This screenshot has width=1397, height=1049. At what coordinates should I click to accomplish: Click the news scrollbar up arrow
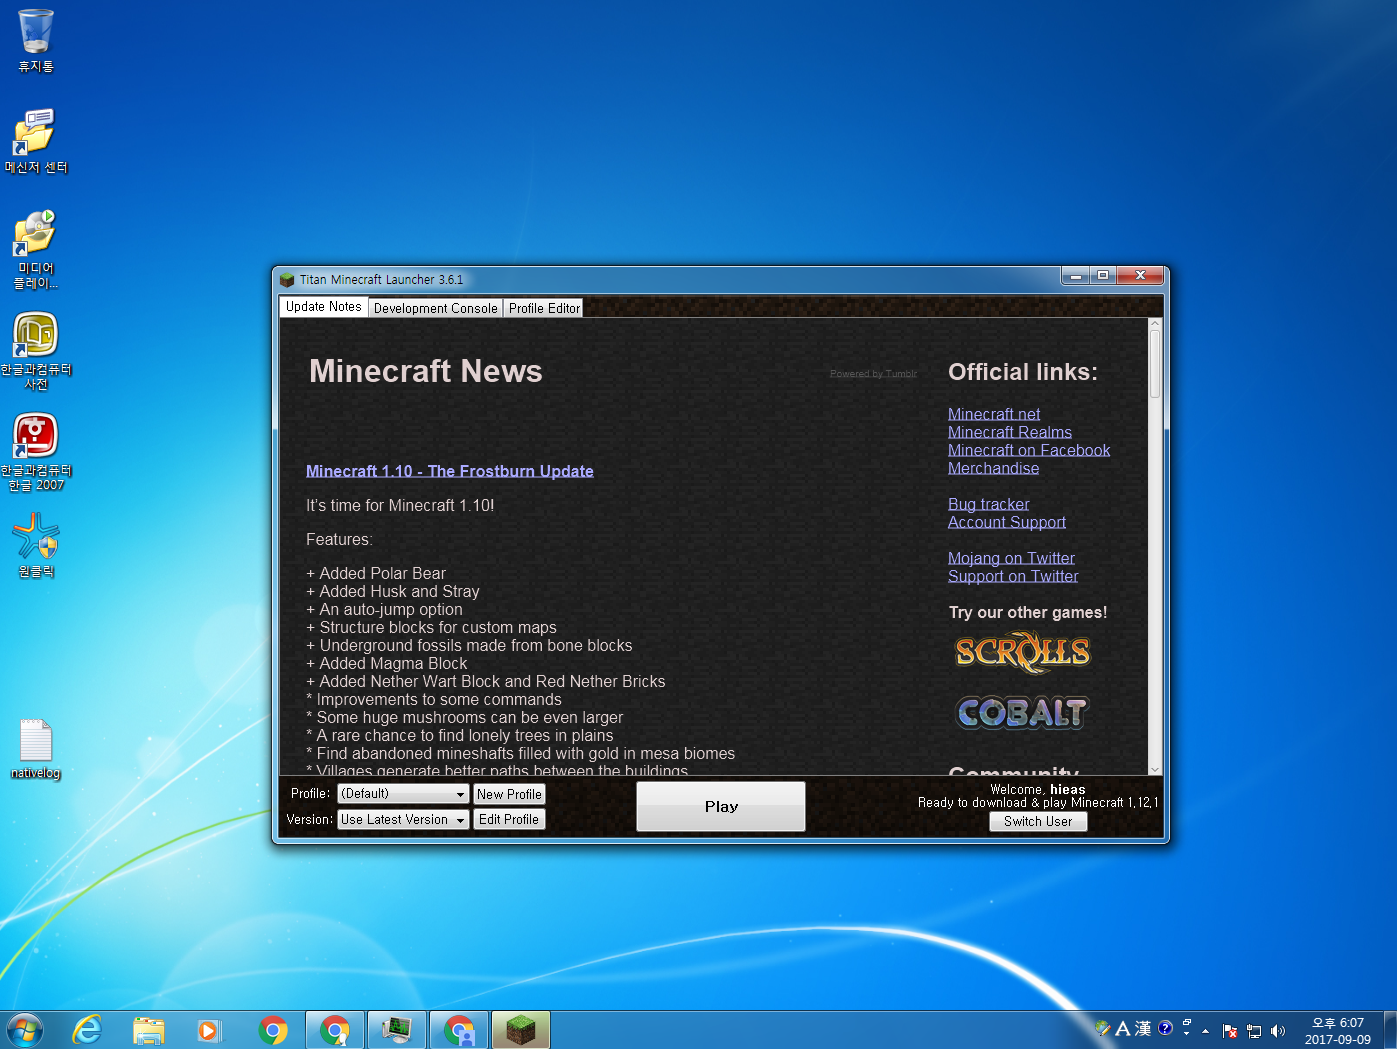[1155, 324]
